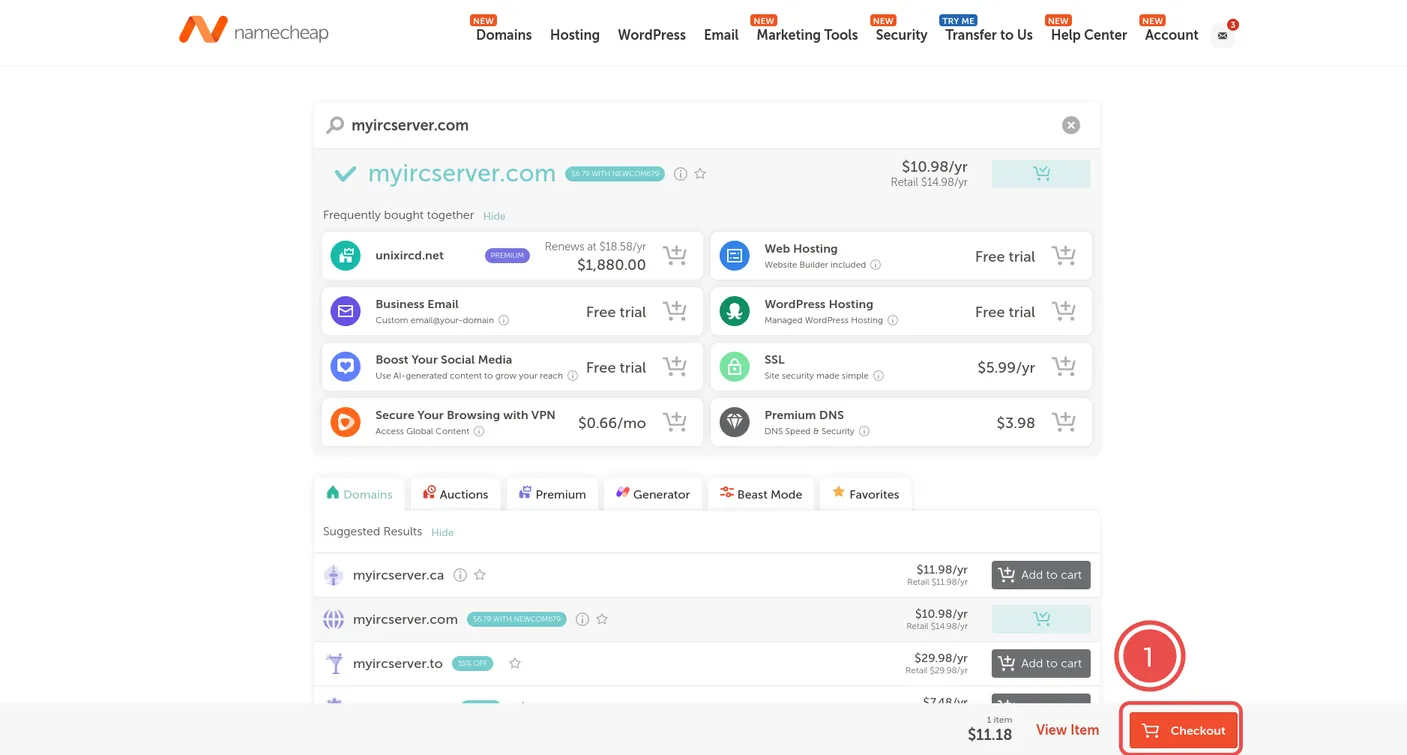This screenshot has width=1407, height=755.
Task: Open the mail notifications icon
Action: pos(1223,35)
